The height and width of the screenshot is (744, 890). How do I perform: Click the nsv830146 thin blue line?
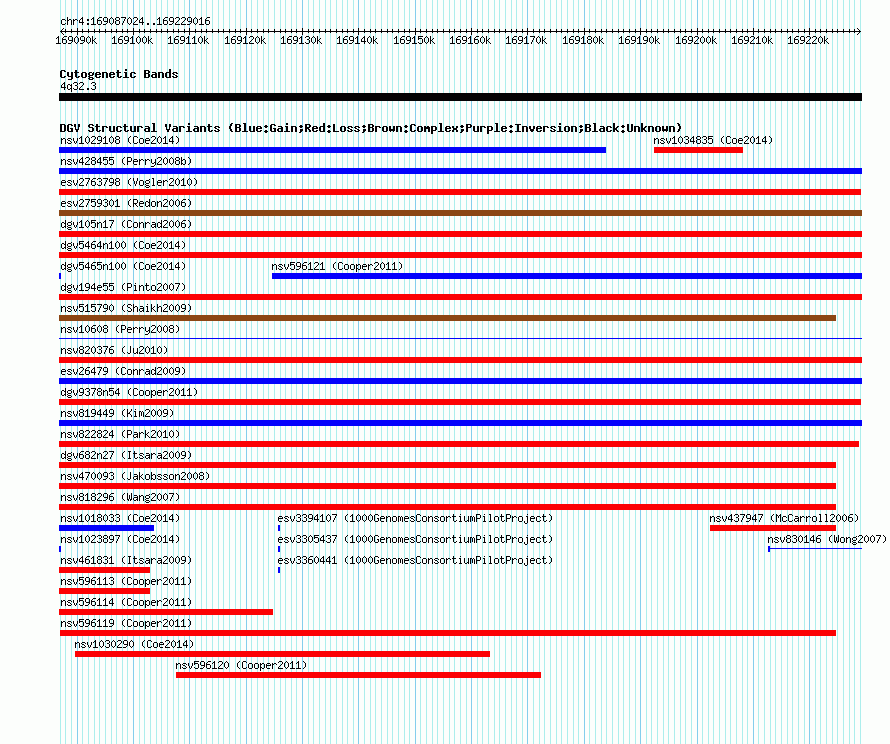(815, 549)
